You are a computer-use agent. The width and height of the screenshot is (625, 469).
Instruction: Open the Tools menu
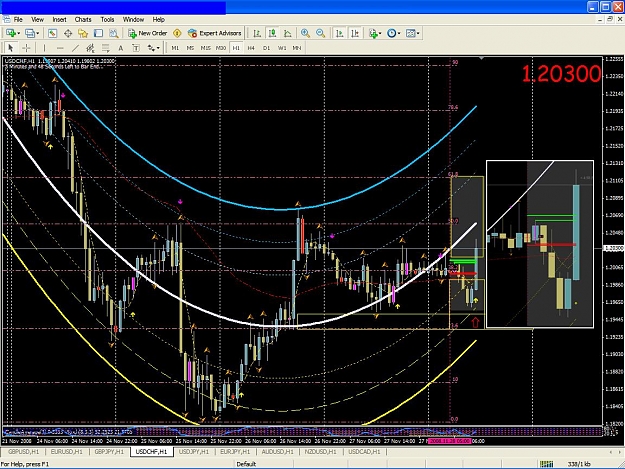(107, 20)
